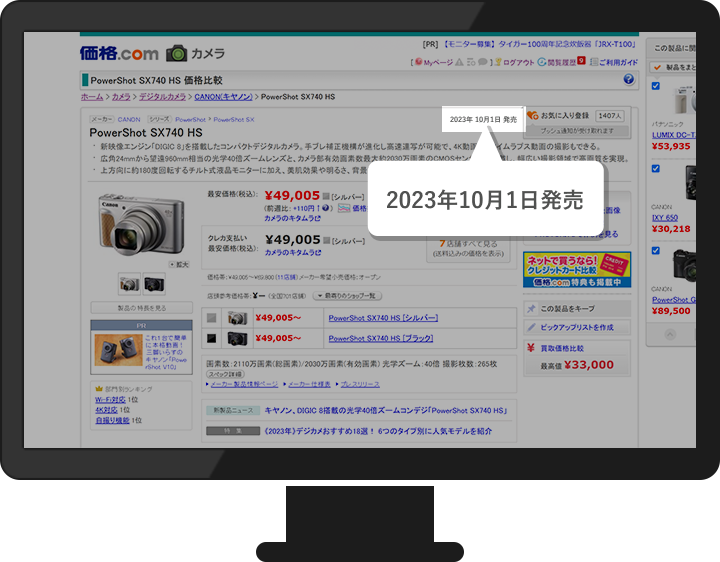Screen dimensions: 720x562
Task: Click the main PowerShot SX740 HS product photo
Action: tap(141, 225)
